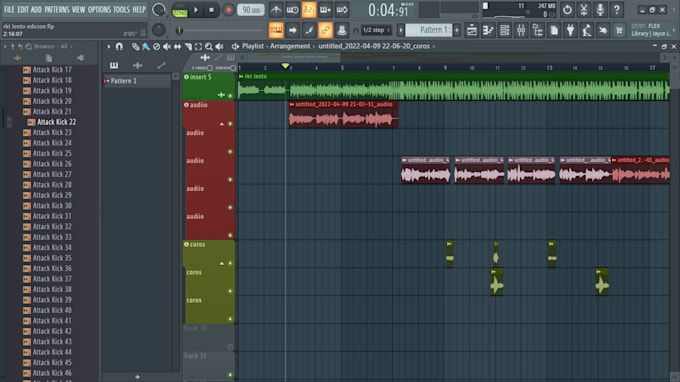Select the Zoom magnifier tool in playlist
Viewport: 680px width, 382px height.
(x=209, y=46)
